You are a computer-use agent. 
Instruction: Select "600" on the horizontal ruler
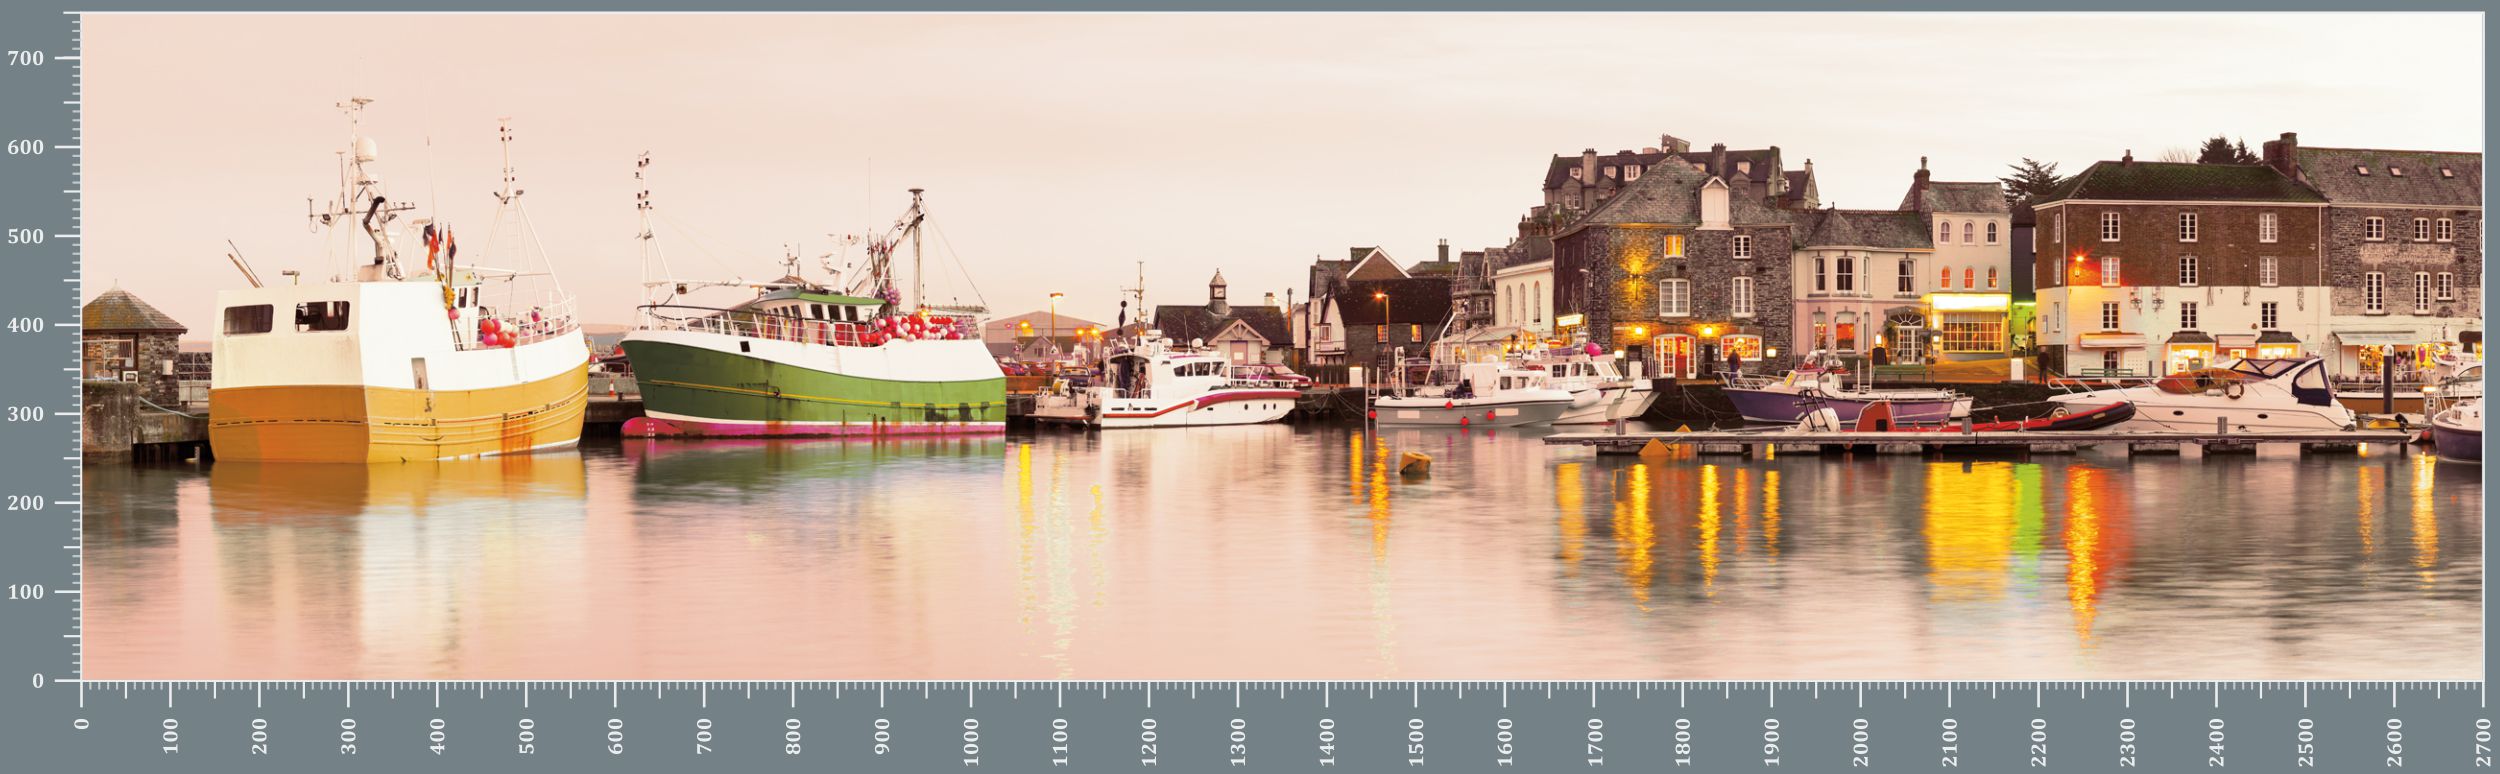click(x=616, y=735)
